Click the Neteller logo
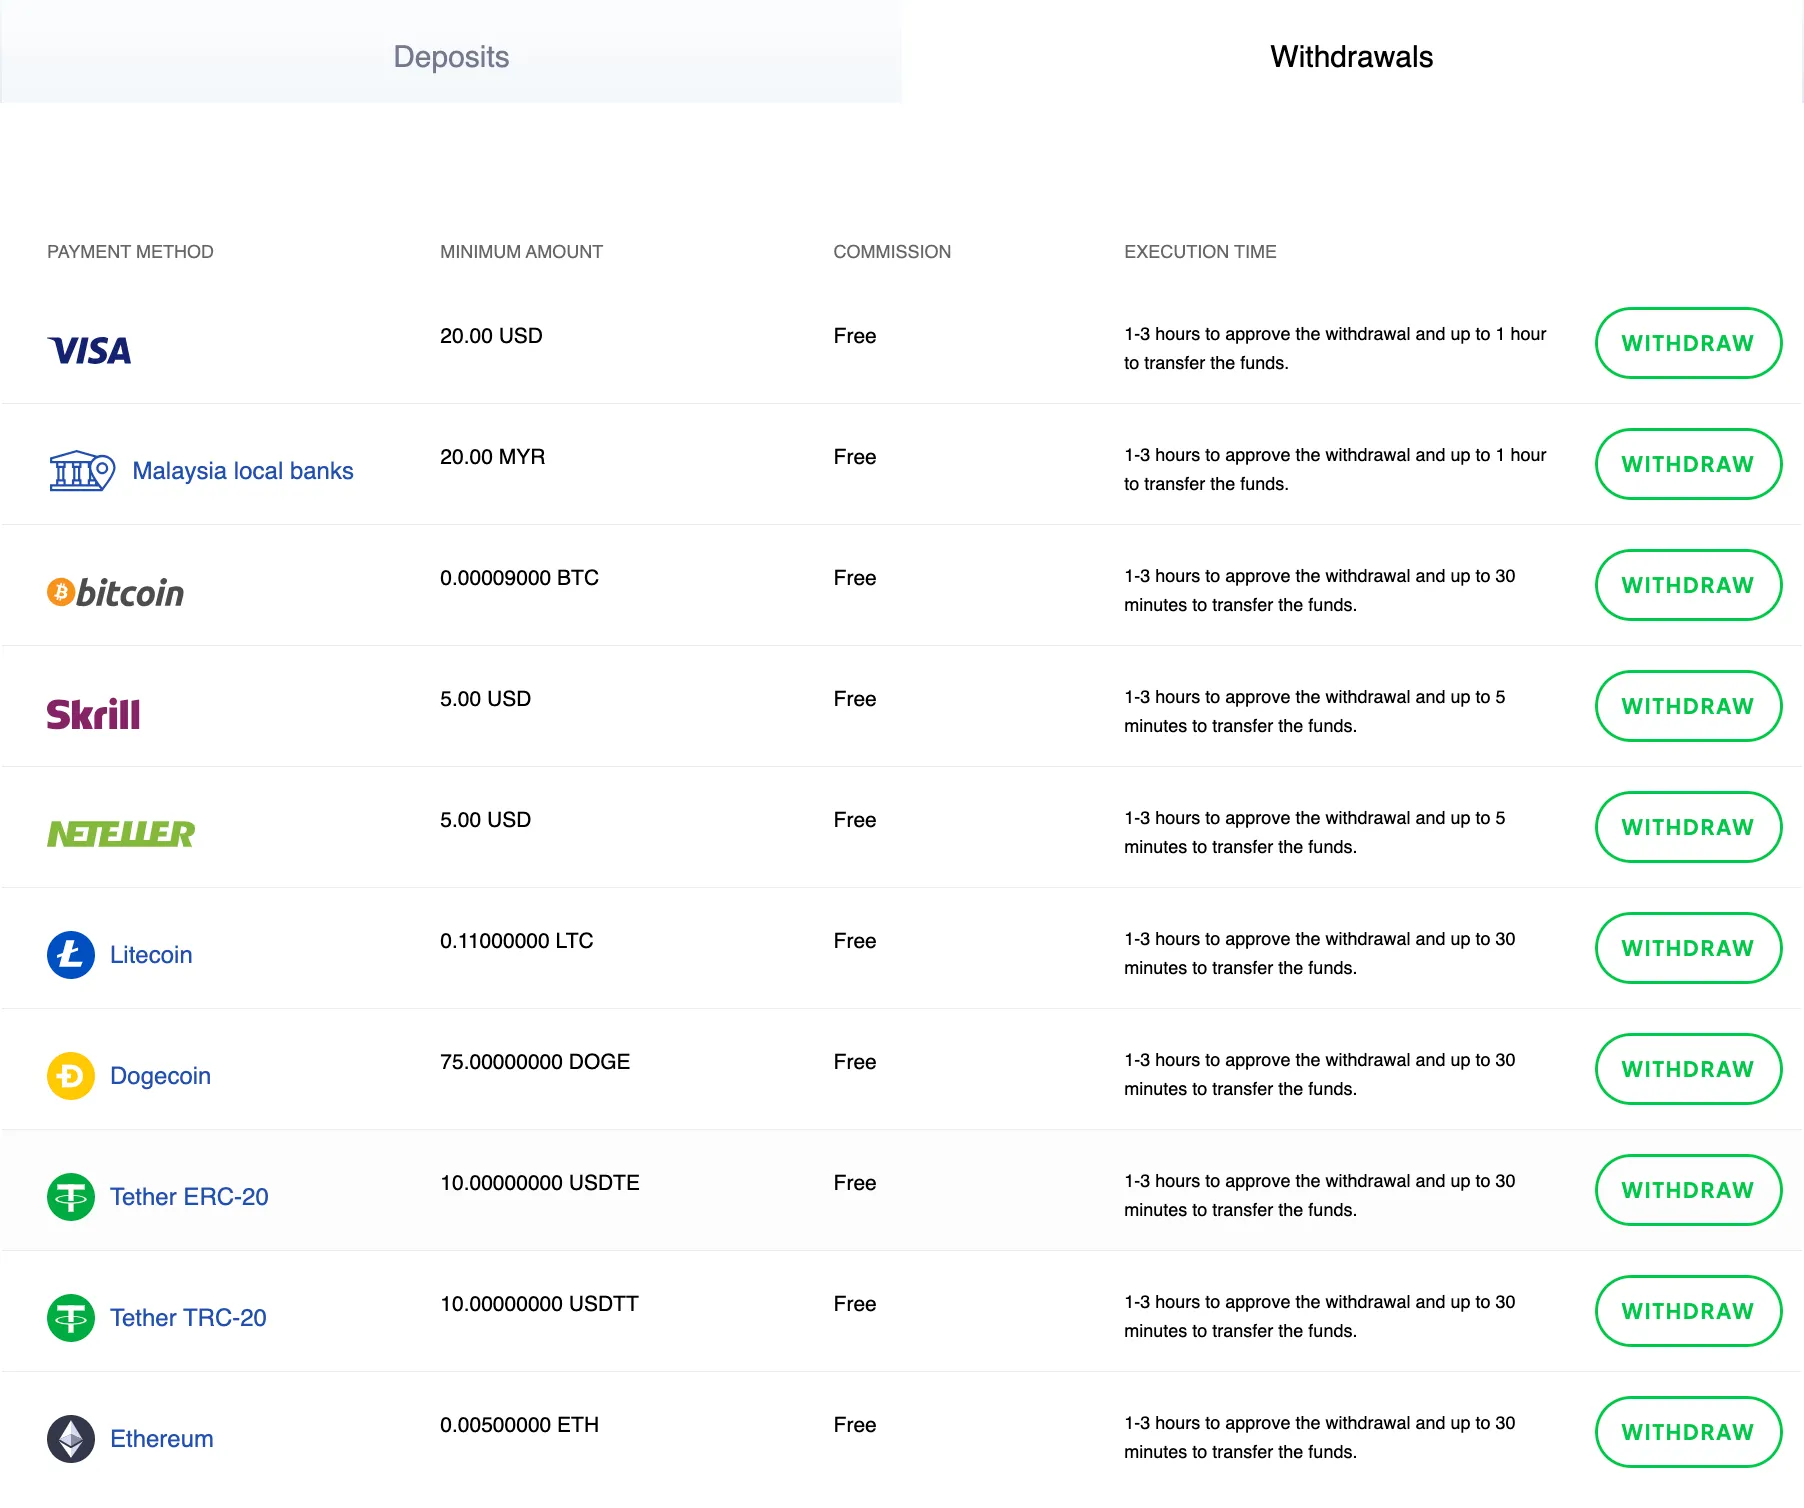Viewport: 1804px width, 1508px height. click(121, 834)
